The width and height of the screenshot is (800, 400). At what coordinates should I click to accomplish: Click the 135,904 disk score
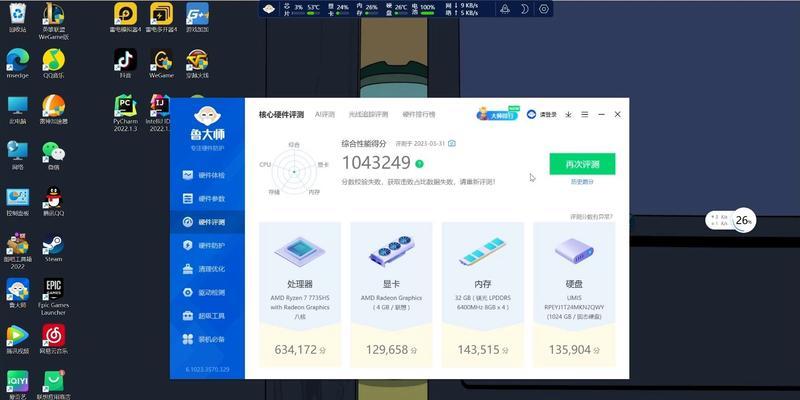tap(570, 350)
